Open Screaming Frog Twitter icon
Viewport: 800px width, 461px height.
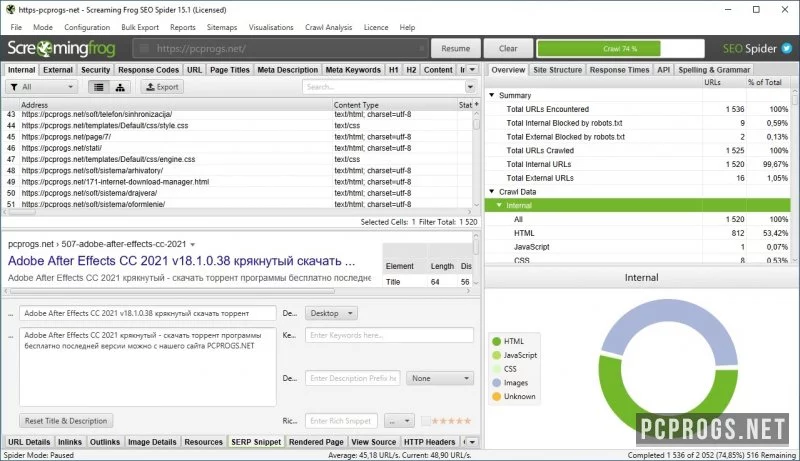(787, 48)
